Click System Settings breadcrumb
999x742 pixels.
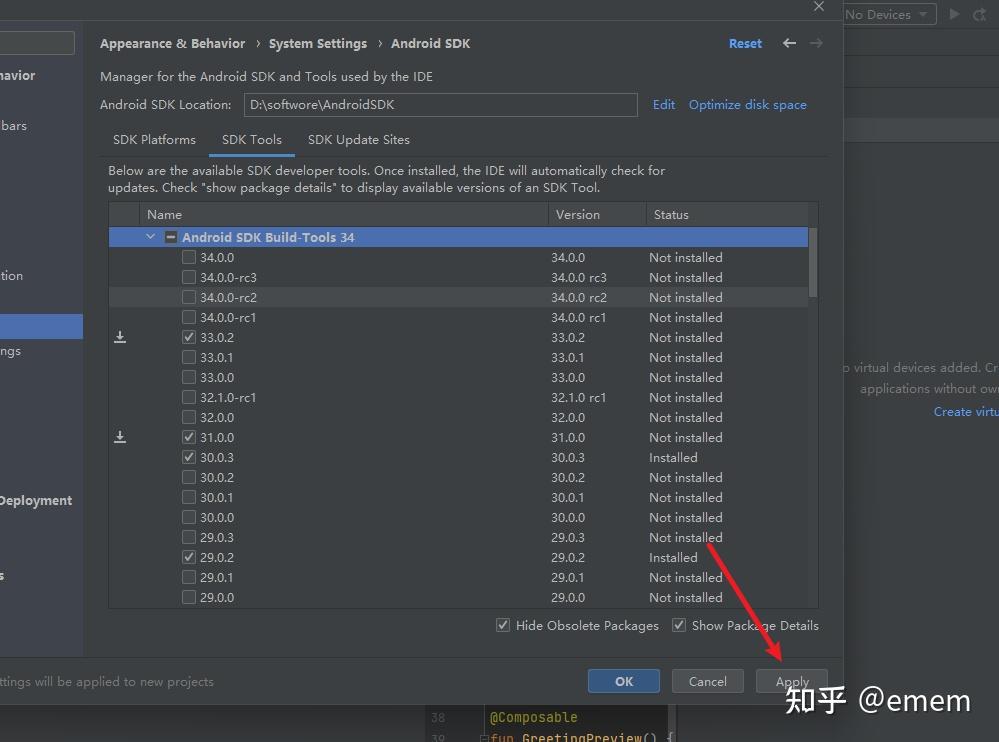(x=318, y=43)
